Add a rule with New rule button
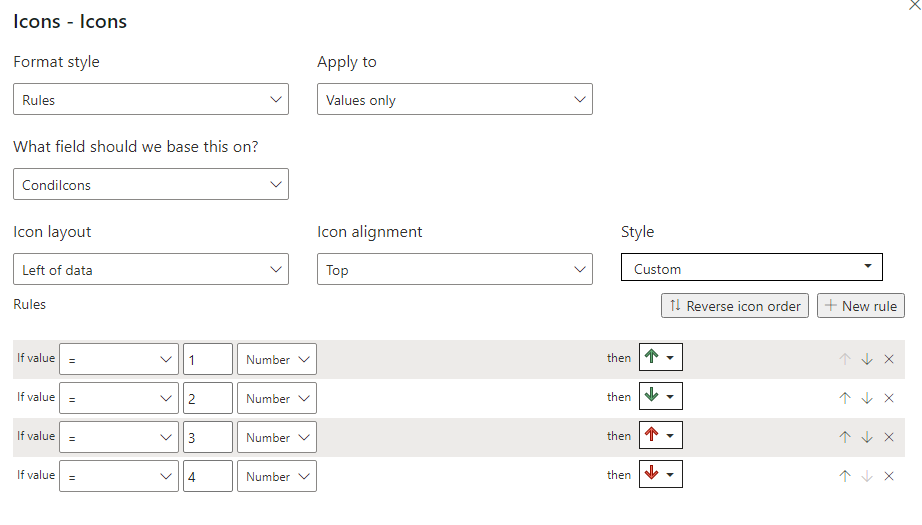Image resolution: width=922 pixels, height=525 pixels. [860, 306]
